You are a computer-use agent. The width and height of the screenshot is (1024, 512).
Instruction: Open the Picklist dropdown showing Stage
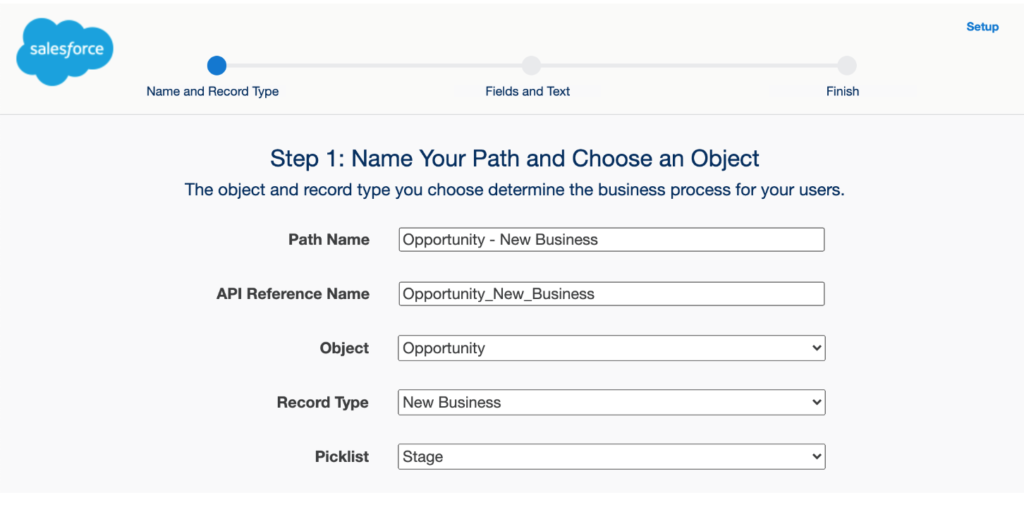[611, 456]
